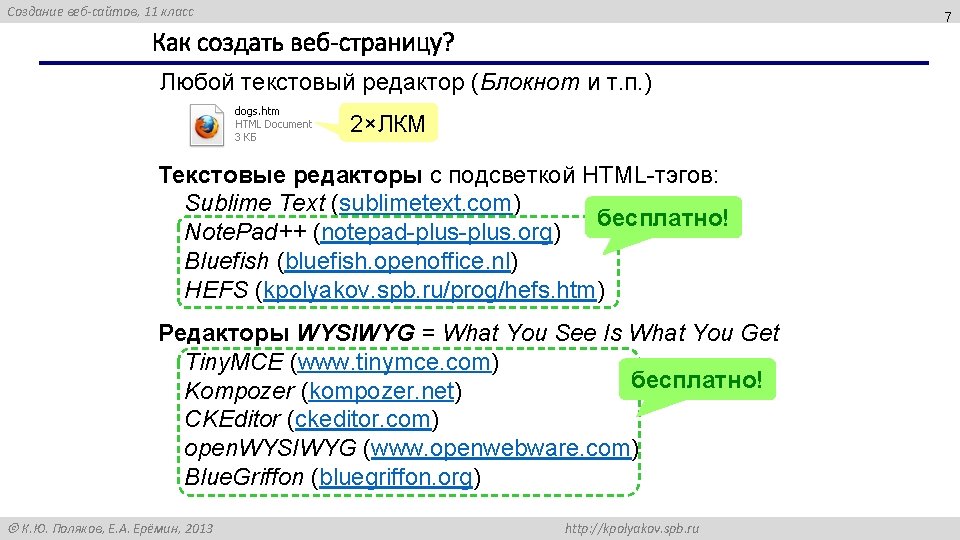This screenshot has height=540, width=960.
Task: Open the sublimetext.com link
Action: coord(425,203)
